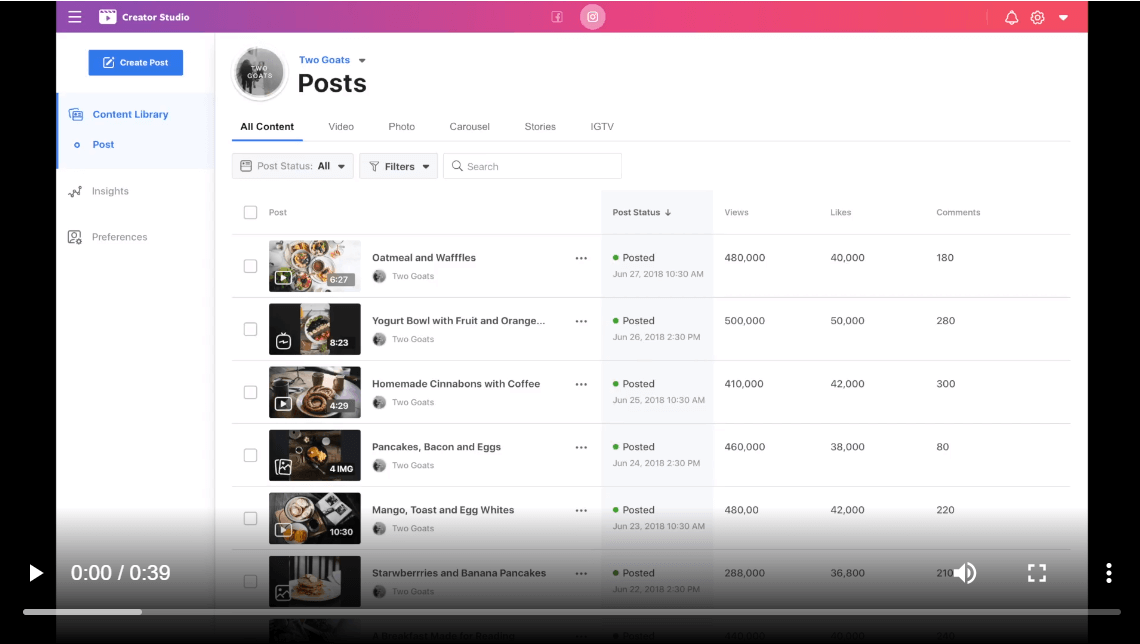This screenshot has height=644, width=1140.
Task: Switch to All Content tab
Action: pos(267,126)
